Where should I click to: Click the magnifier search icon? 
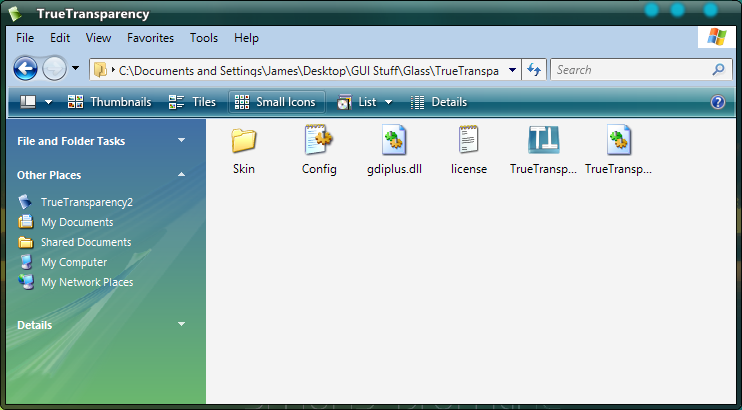(x=718, y=70)
